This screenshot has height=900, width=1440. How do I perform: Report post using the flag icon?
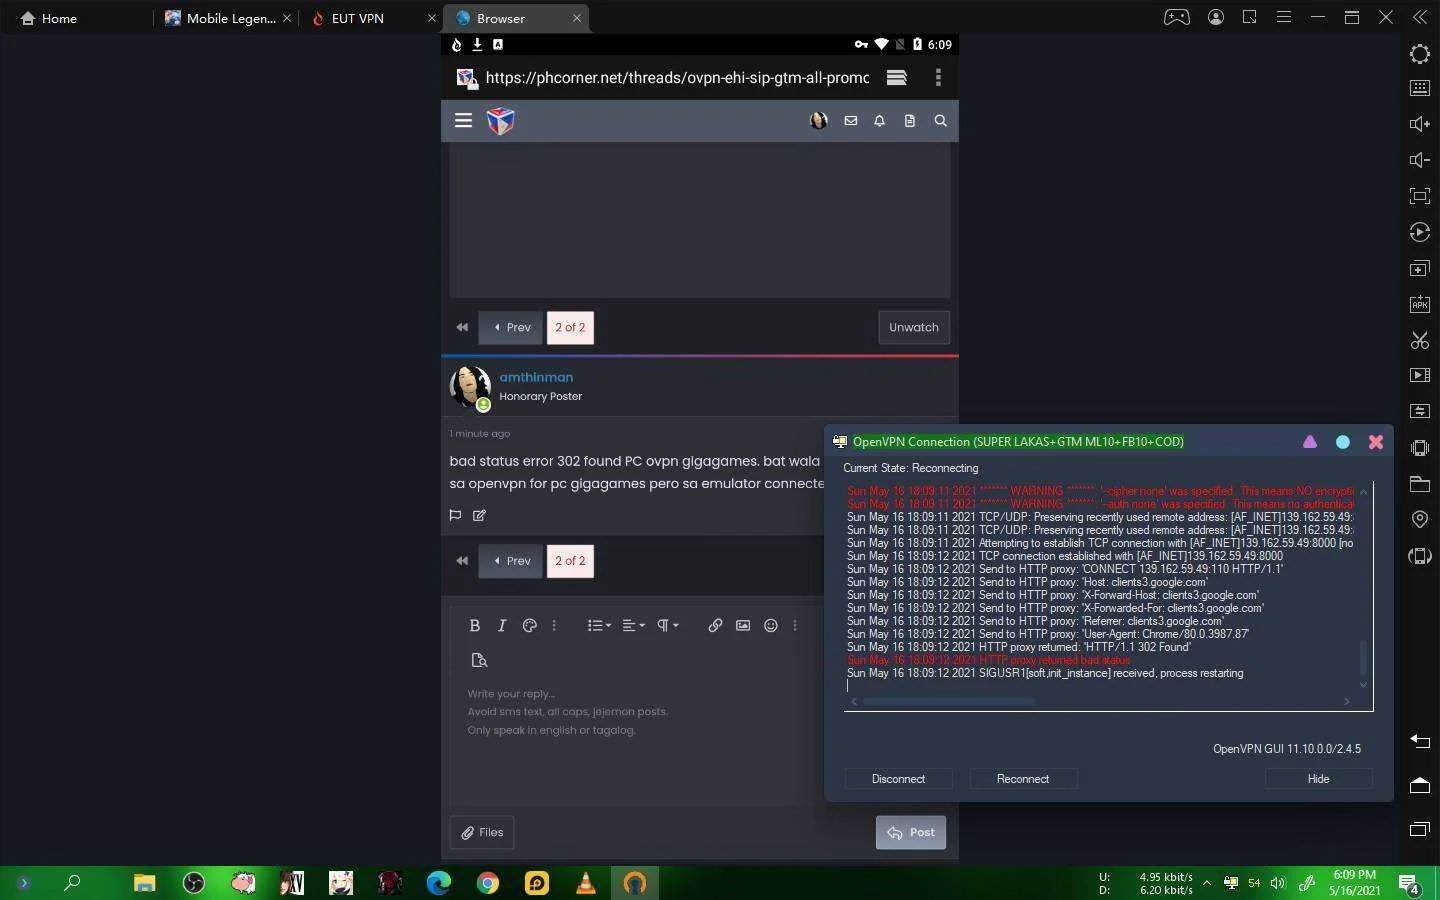[455, 515]
